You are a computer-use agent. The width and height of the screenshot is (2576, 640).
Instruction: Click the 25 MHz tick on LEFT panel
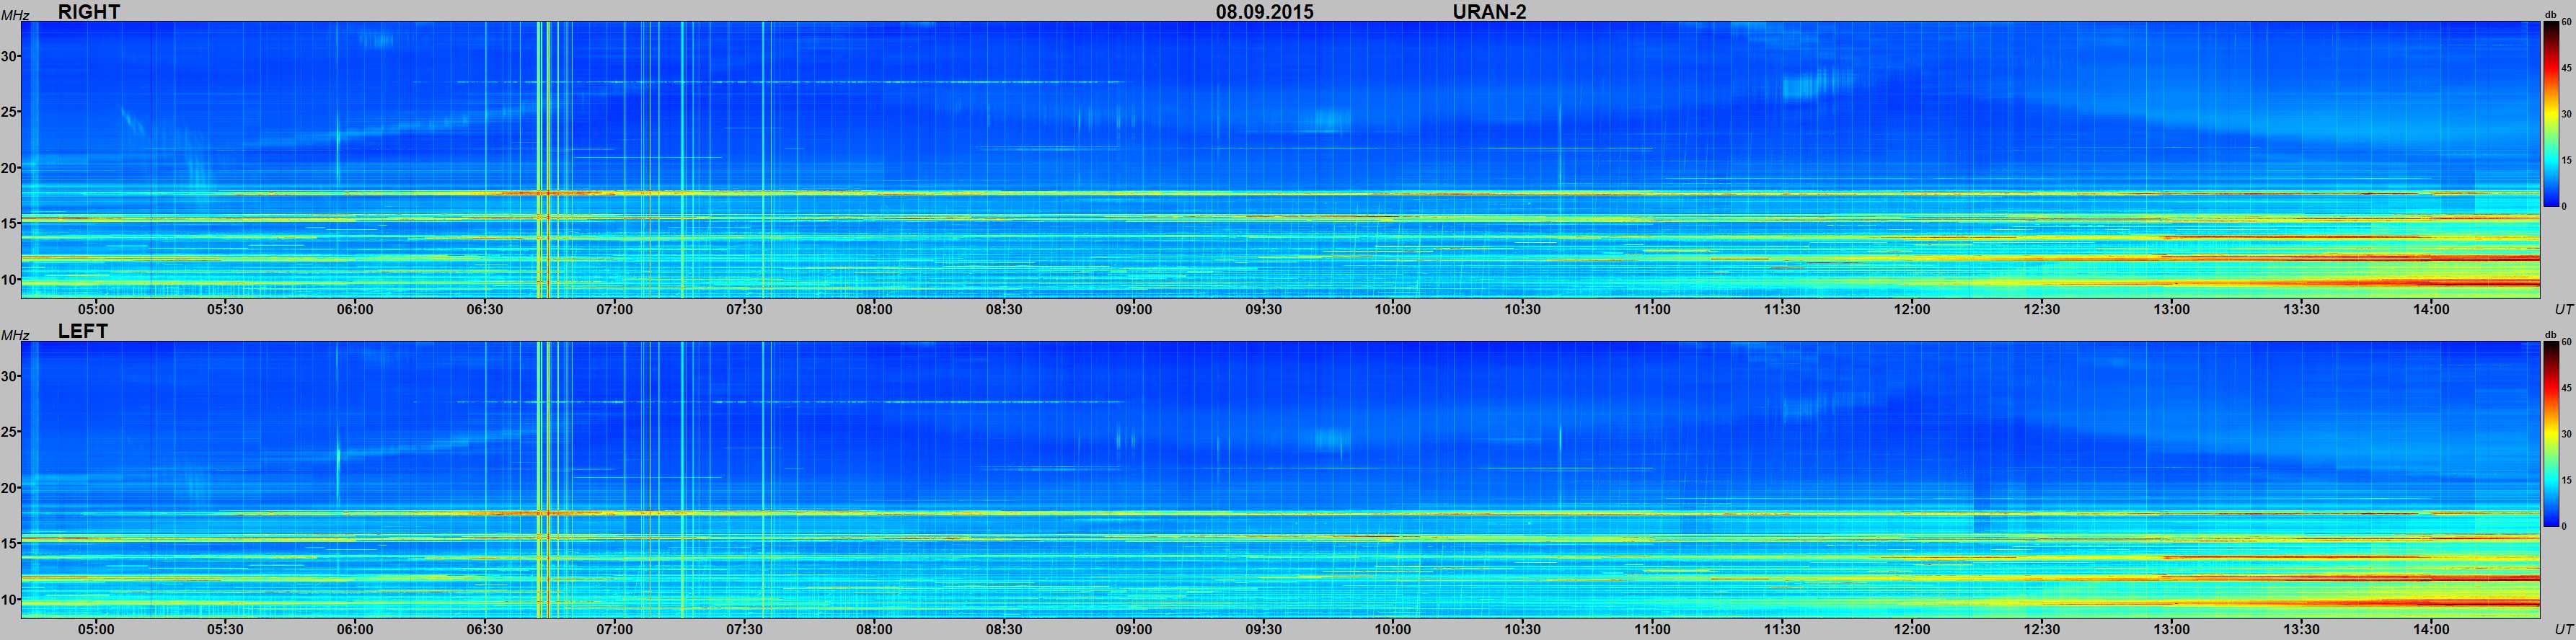[x=9, y=432]
